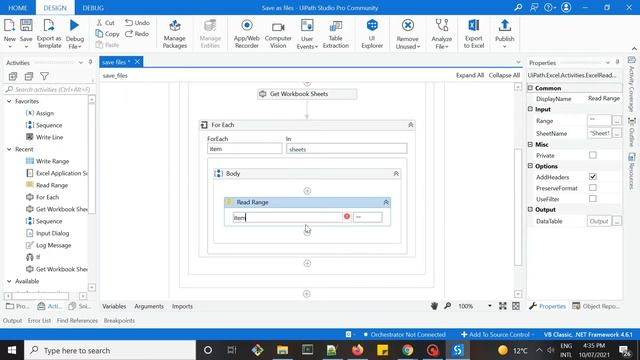Screen dimensions: 640x360
Task: Click designer search magnifier icon
Action: pyautogui.click(x=447, y=306)
